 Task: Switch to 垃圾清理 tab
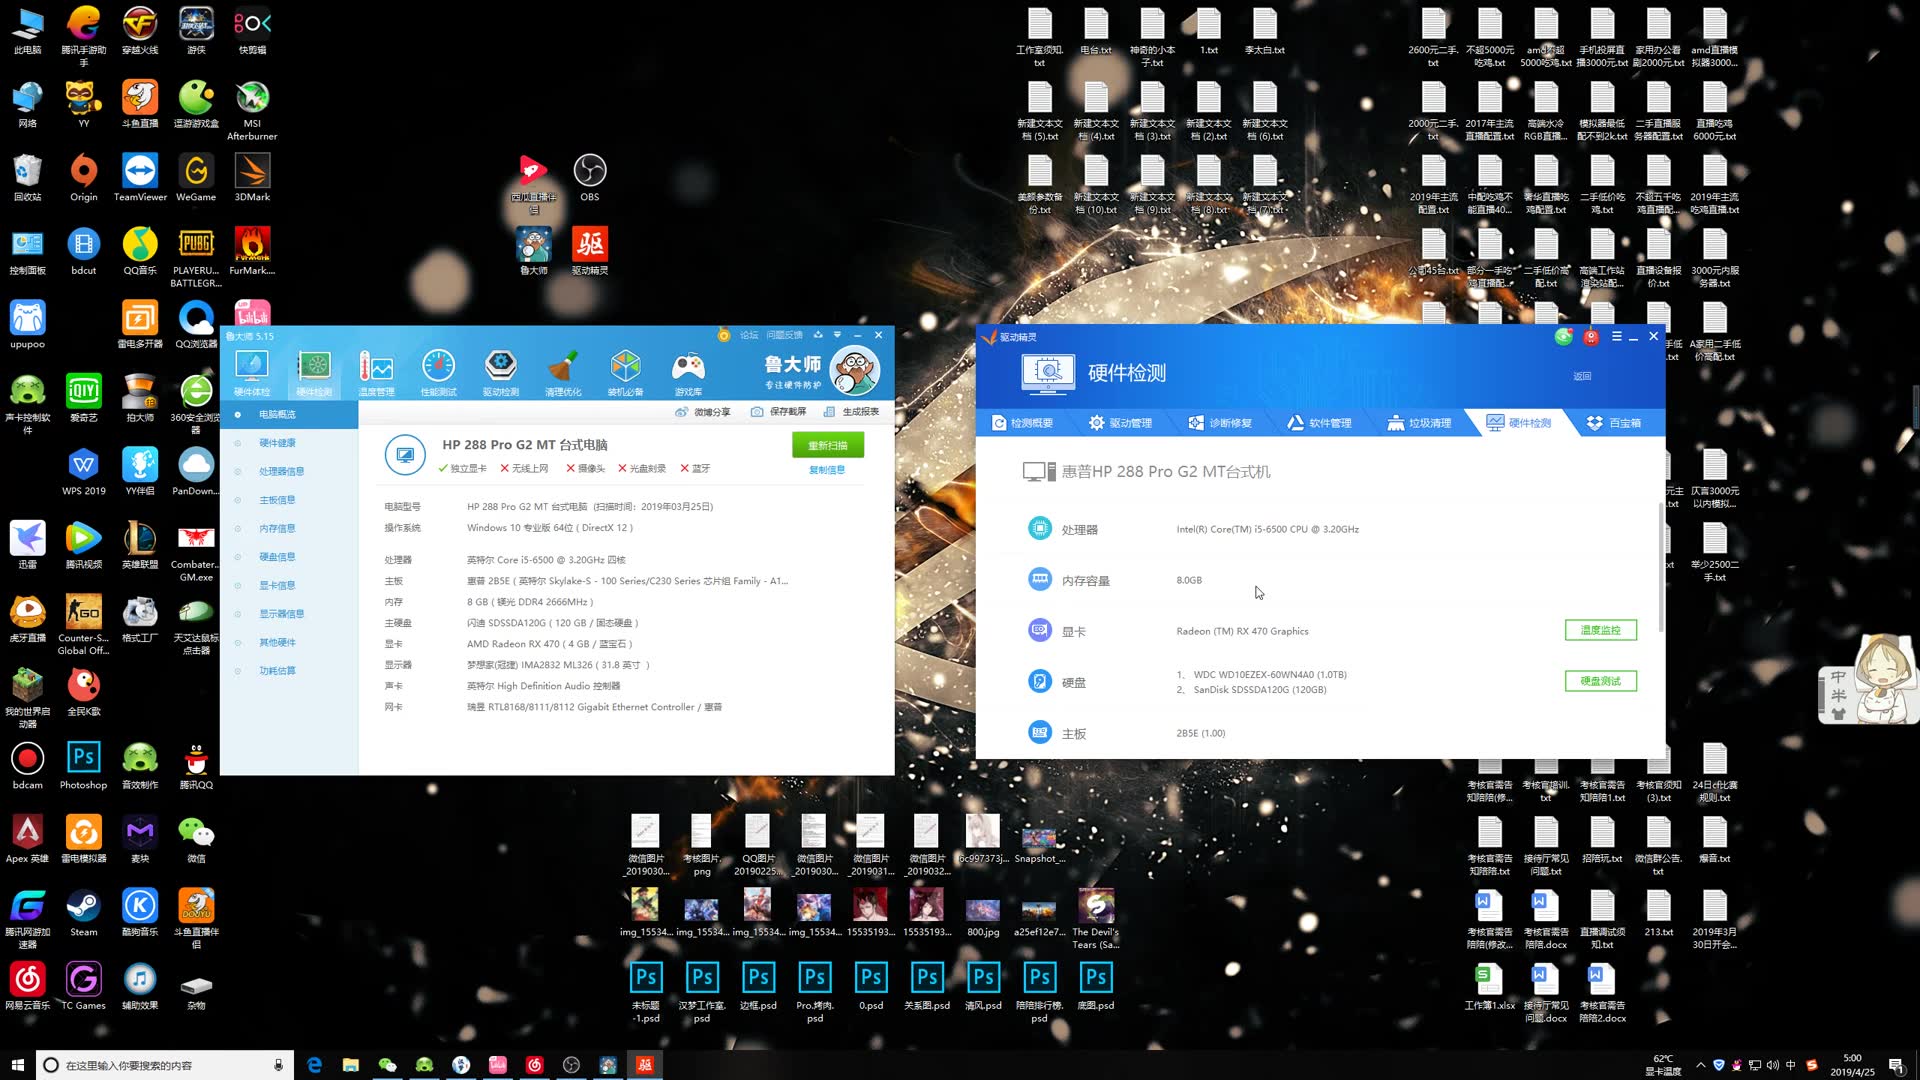pos(1418,423)
